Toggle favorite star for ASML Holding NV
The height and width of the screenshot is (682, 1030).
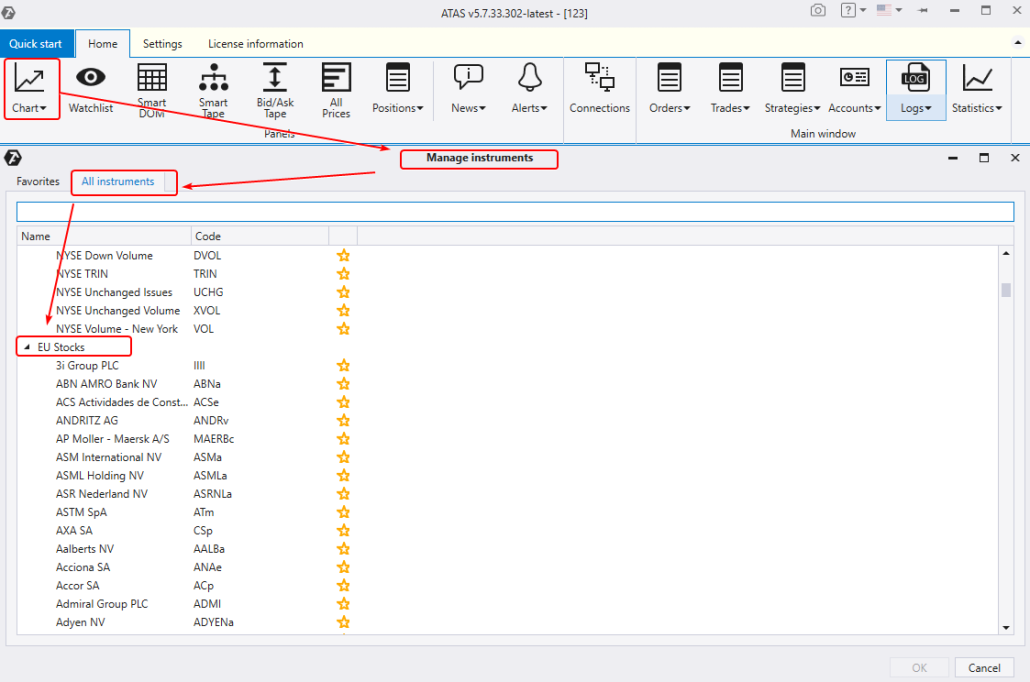(x=343, y=476)
